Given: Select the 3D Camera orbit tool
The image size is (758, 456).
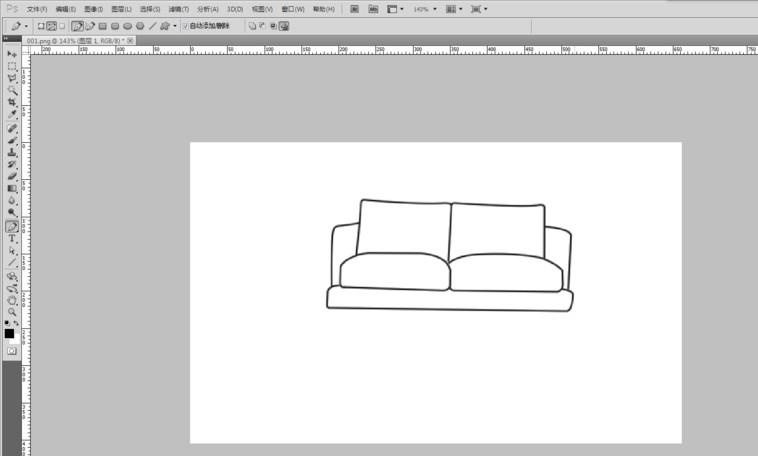Looking at the screenshot, I should [x=12, y=289].
